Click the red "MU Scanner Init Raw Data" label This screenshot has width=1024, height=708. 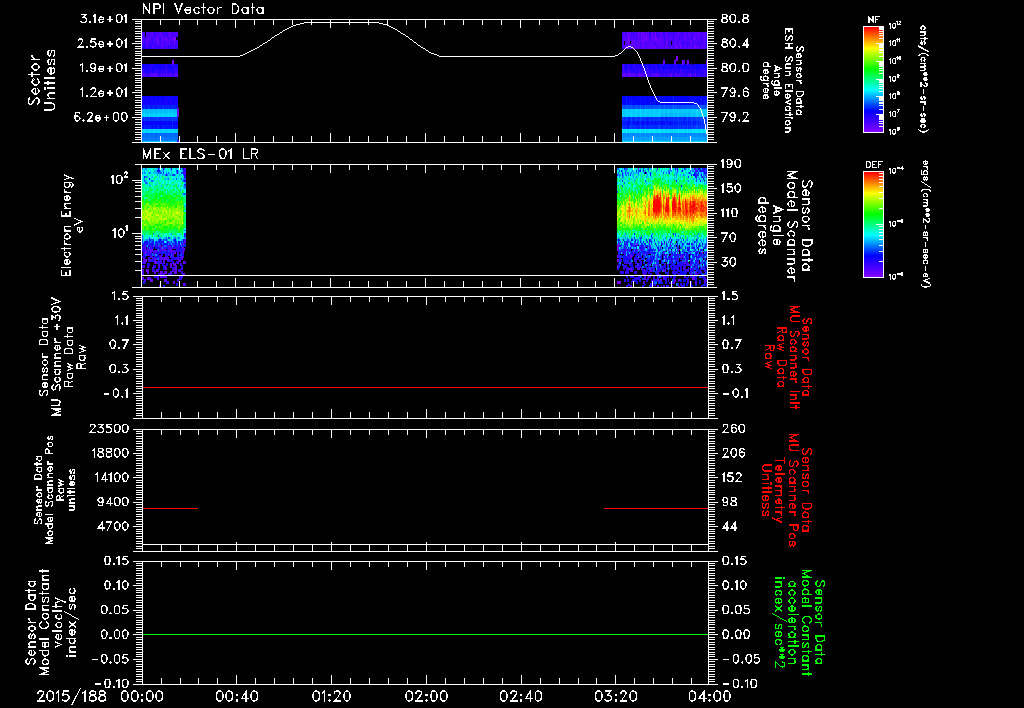(789, 357)
